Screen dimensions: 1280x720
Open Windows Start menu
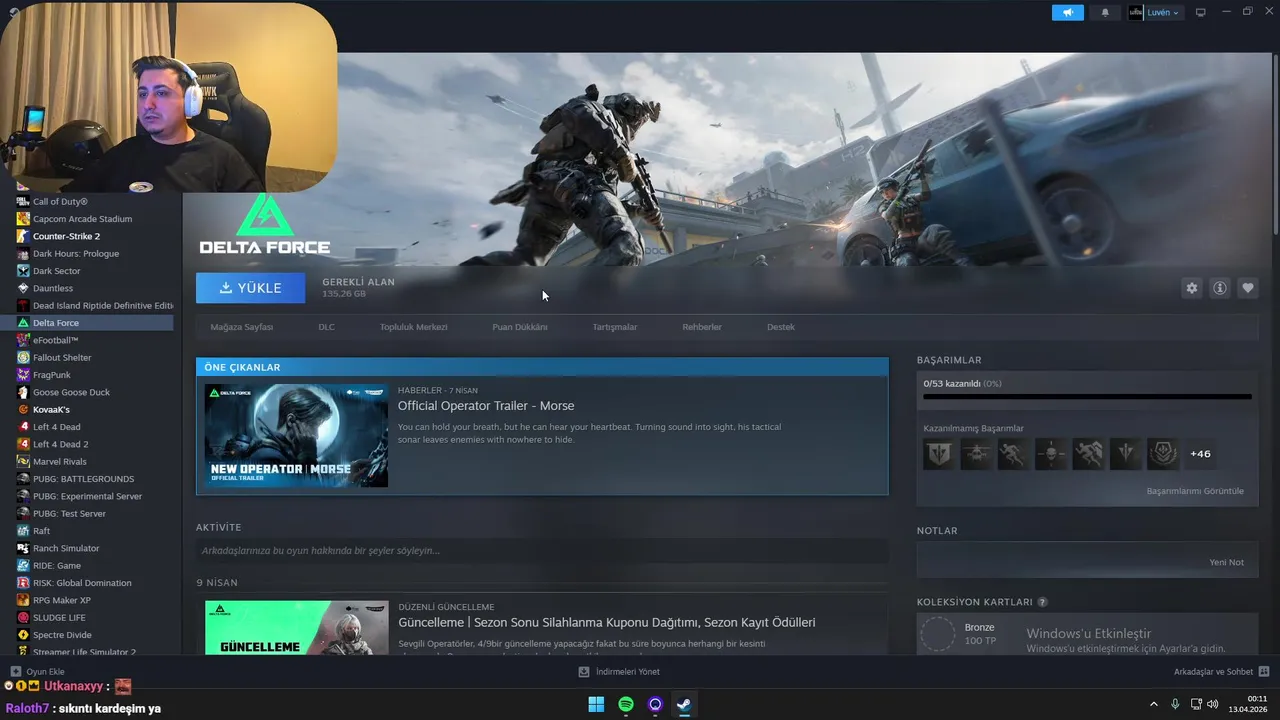[596, 705]
